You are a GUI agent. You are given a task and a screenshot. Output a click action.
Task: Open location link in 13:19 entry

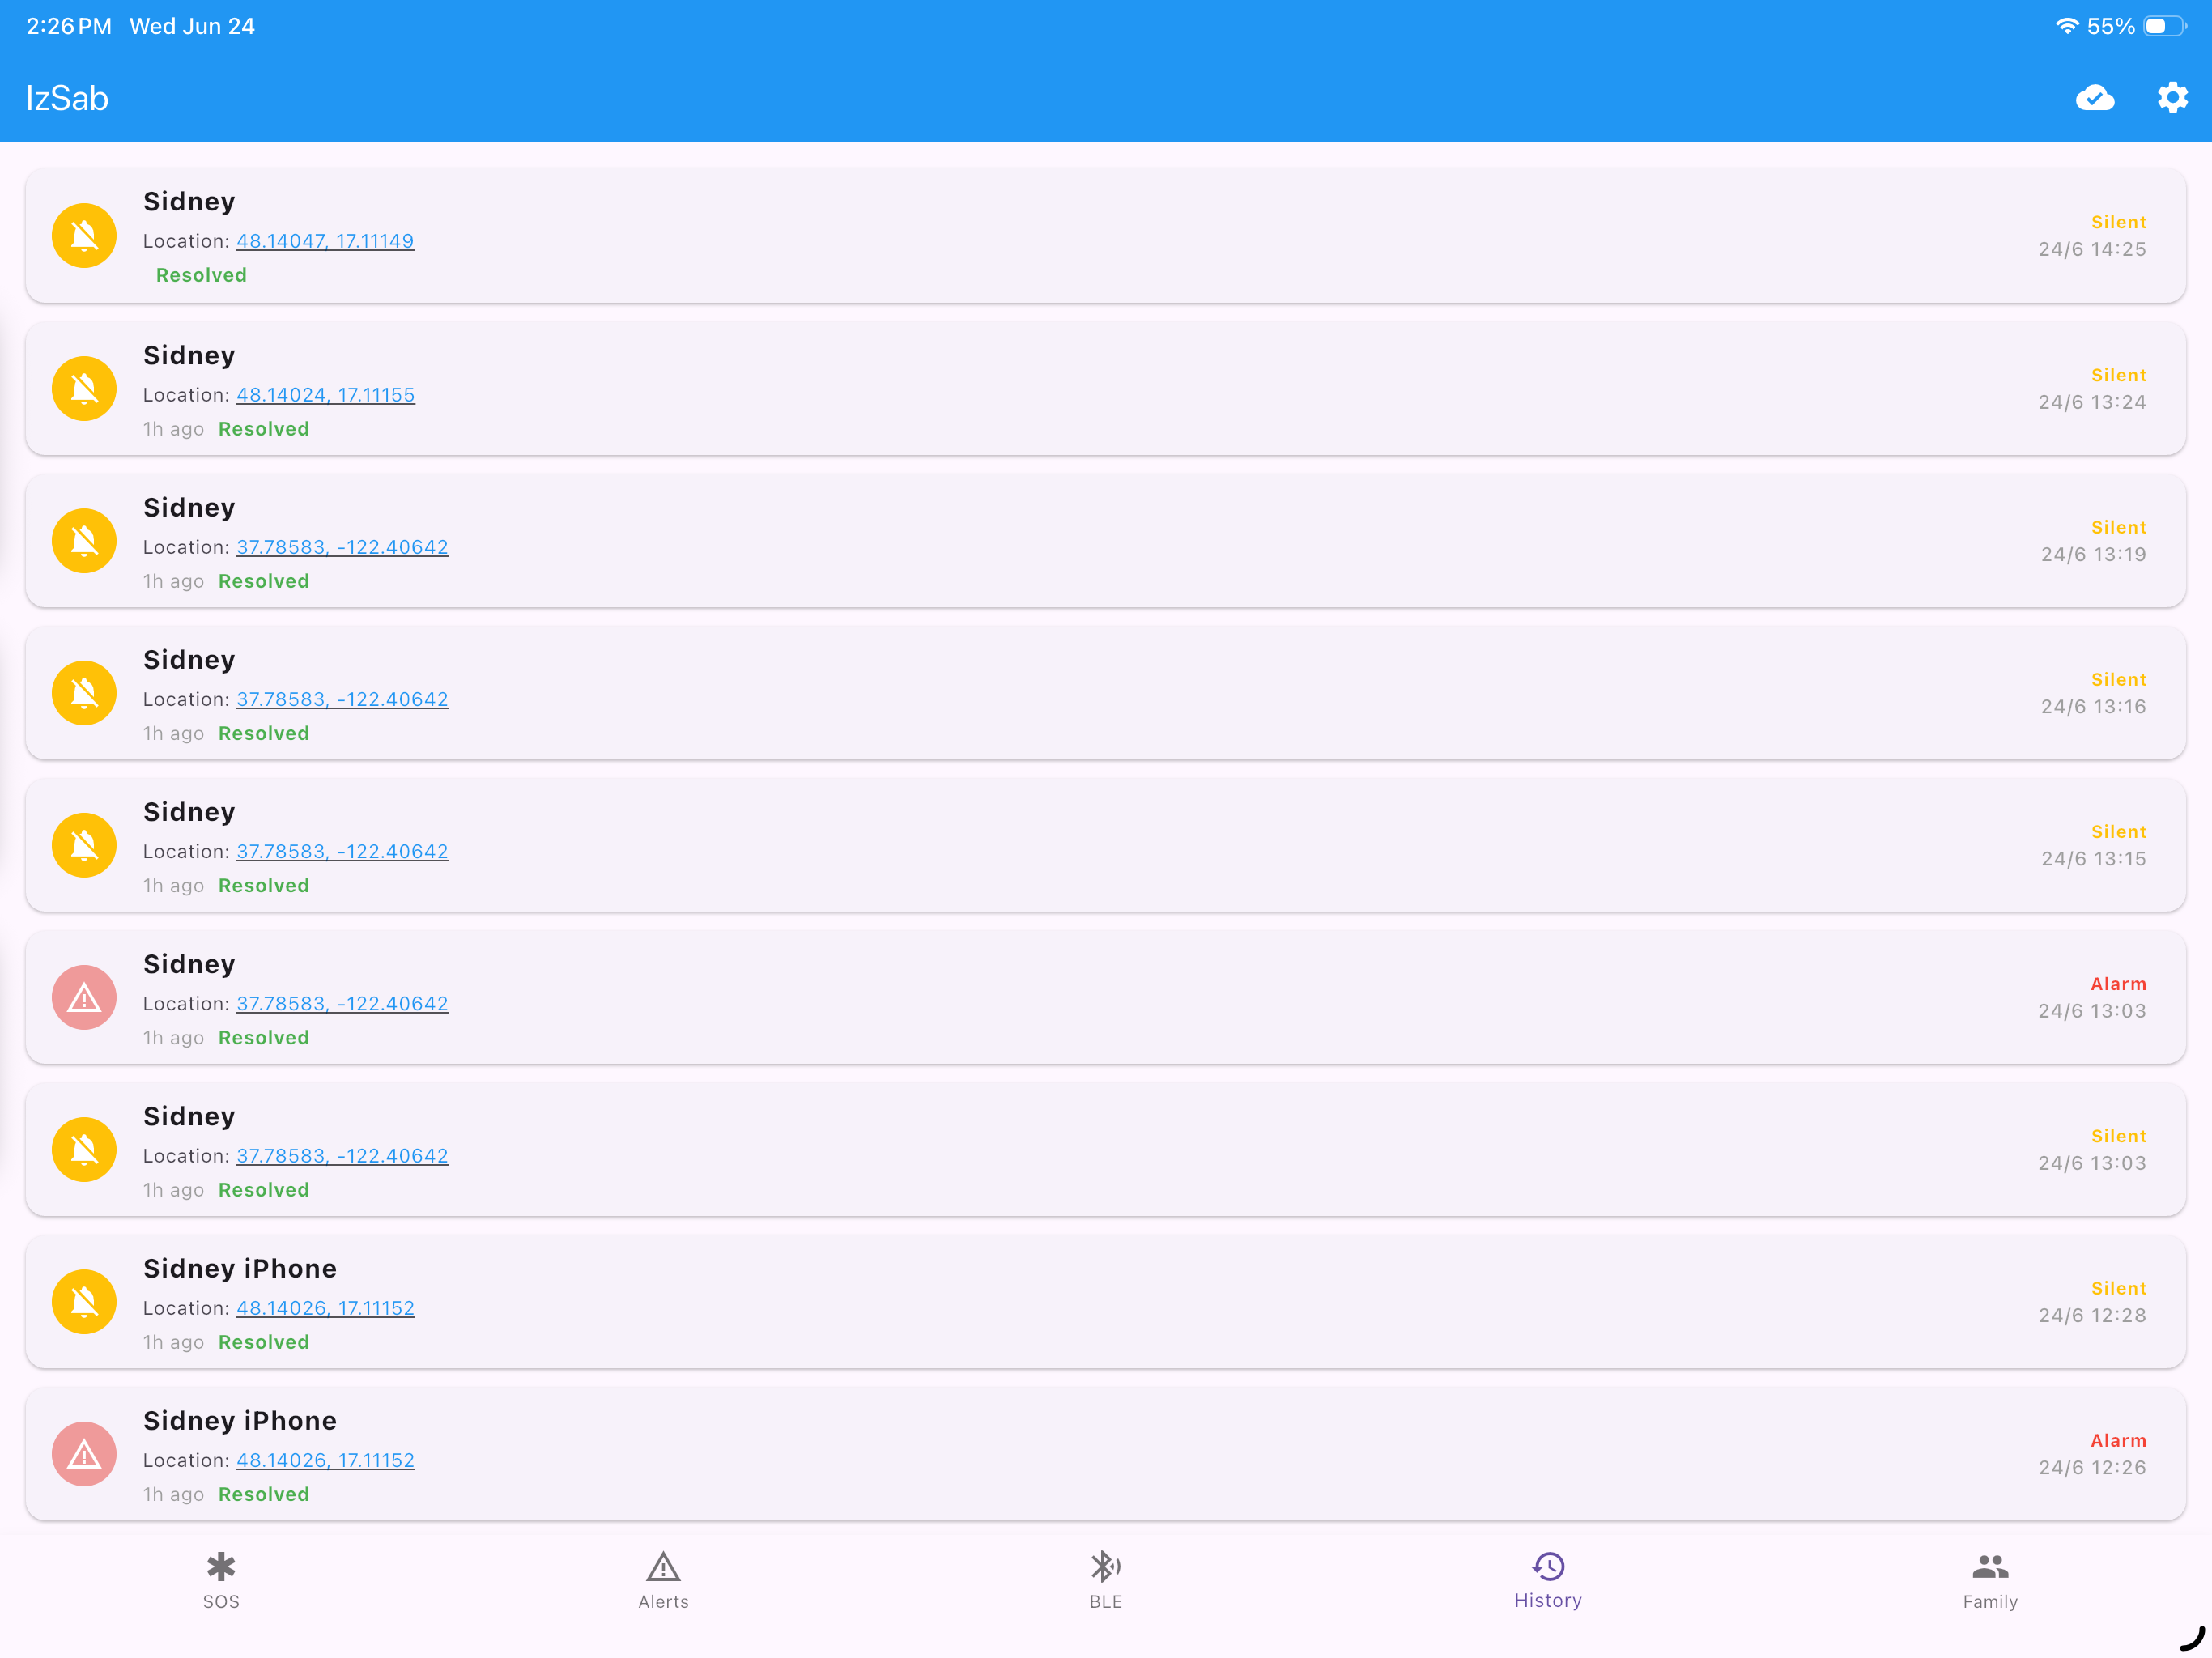[x=342, y=547]
